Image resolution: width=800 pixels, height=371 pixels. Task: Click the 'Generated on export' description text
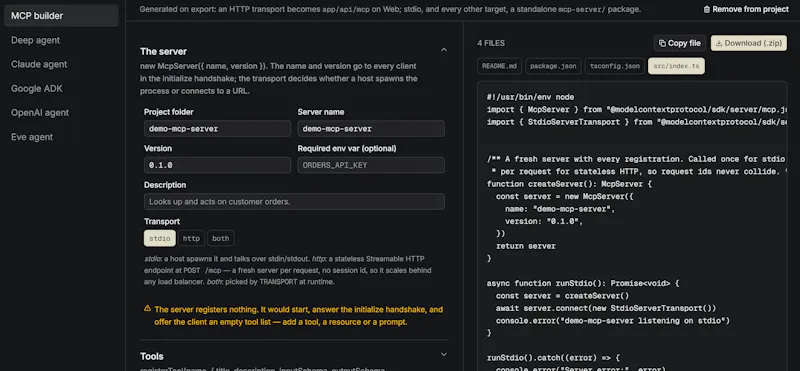[390, 9]
